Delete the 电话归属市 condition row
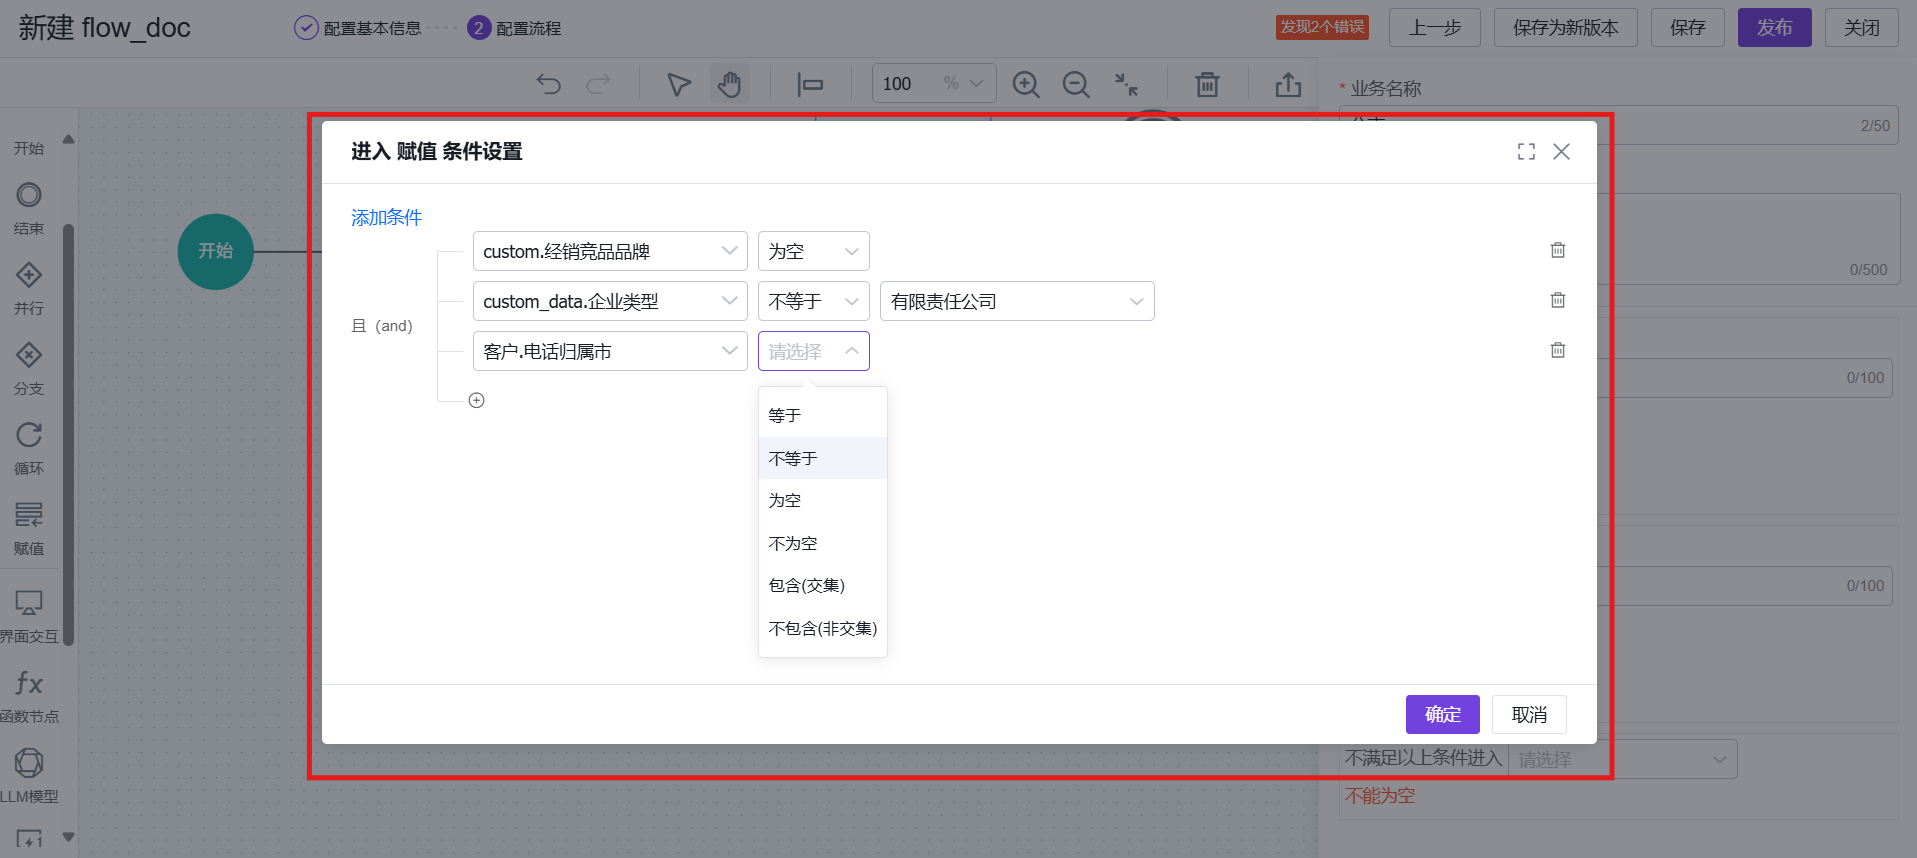1917x858 pixels. (x=1557, y=350)
